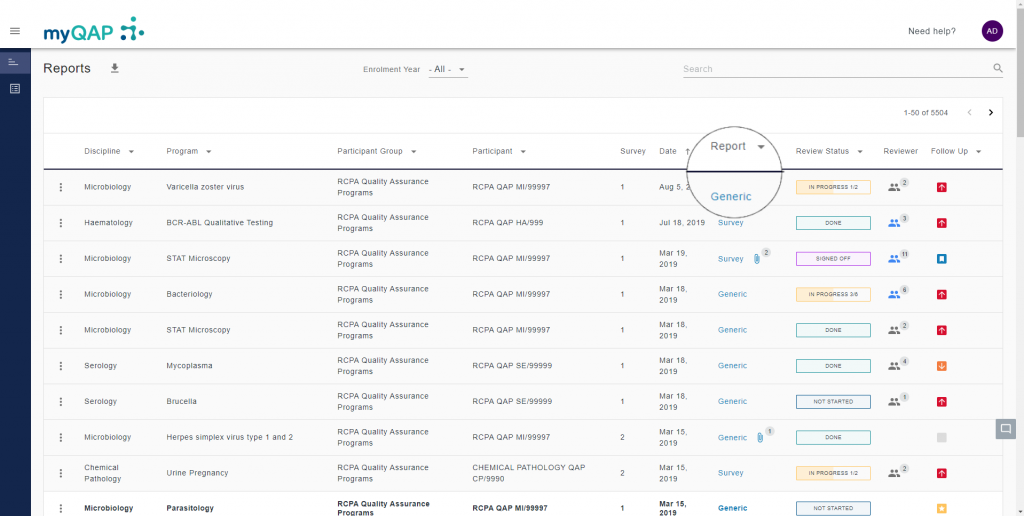Click the NOT STARTED status on Brucella row
The height and width of the screenshot is (516, 1024).
click(833, 402)
